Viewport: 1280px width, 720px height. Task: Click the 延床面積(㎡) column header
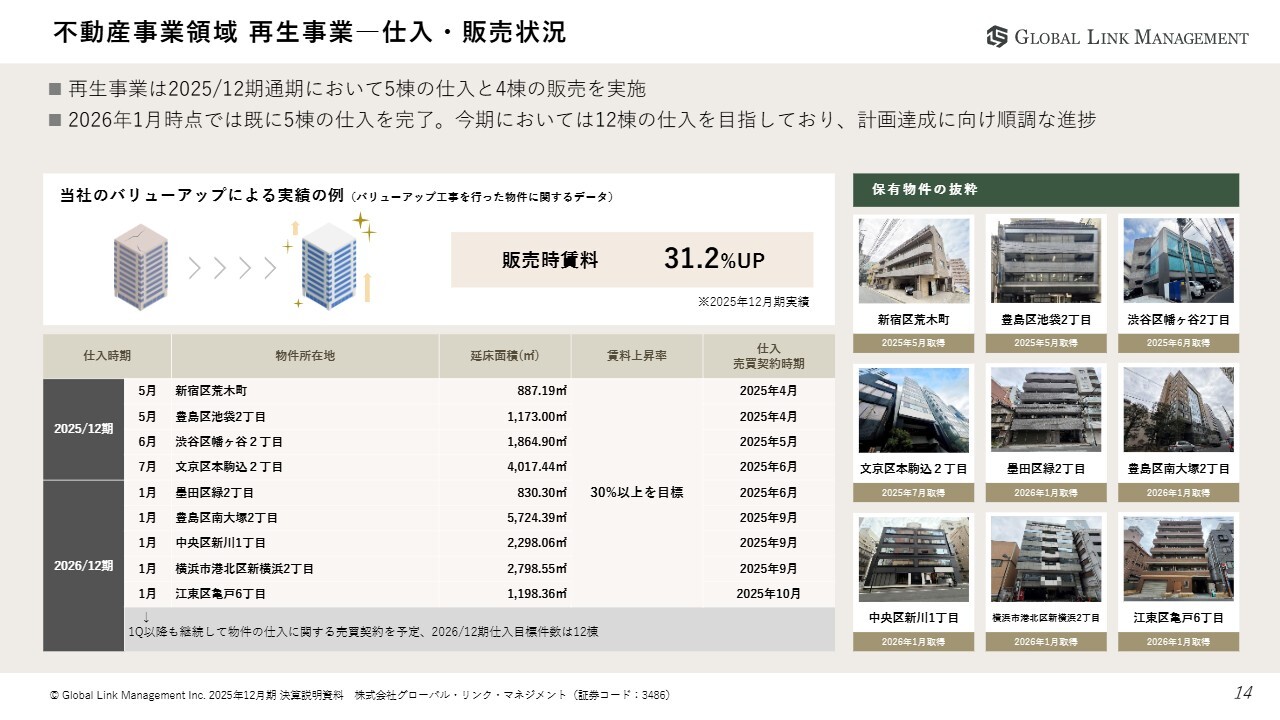(x=505, y=356)
